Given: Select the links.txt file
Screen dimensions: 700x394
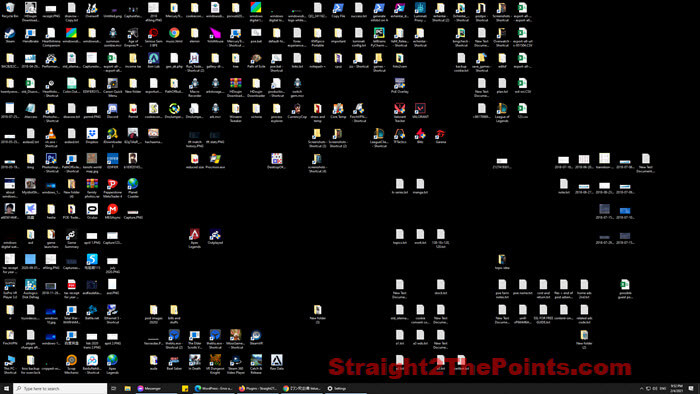Looking at the screenshot, I should [297, 61].
